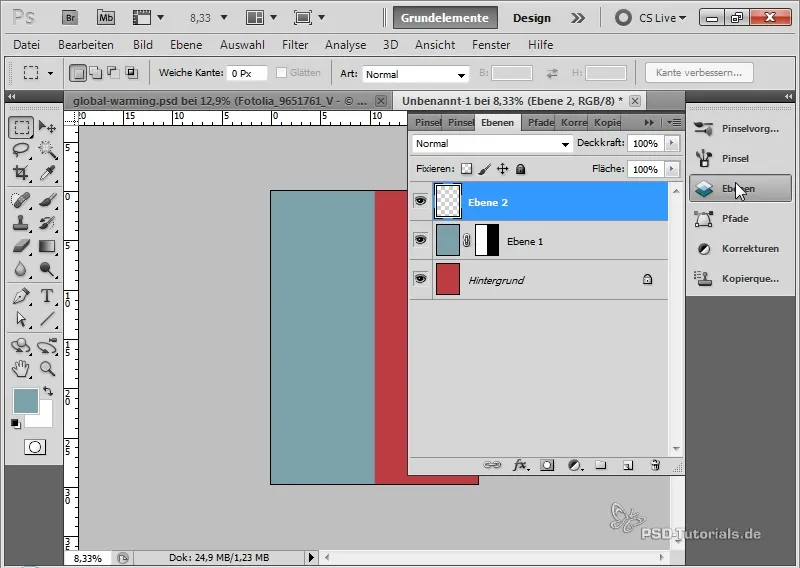800x568 pixels.
Task: Open the Filter menu
Action: click(295, 45)
